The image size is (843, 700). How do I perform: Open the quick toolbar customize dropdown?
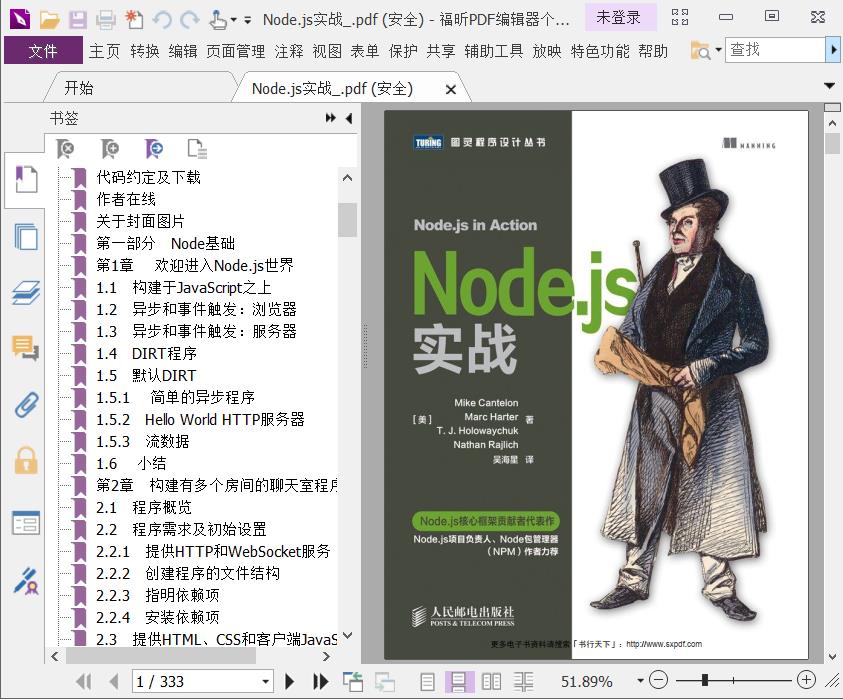coord(247,20)
